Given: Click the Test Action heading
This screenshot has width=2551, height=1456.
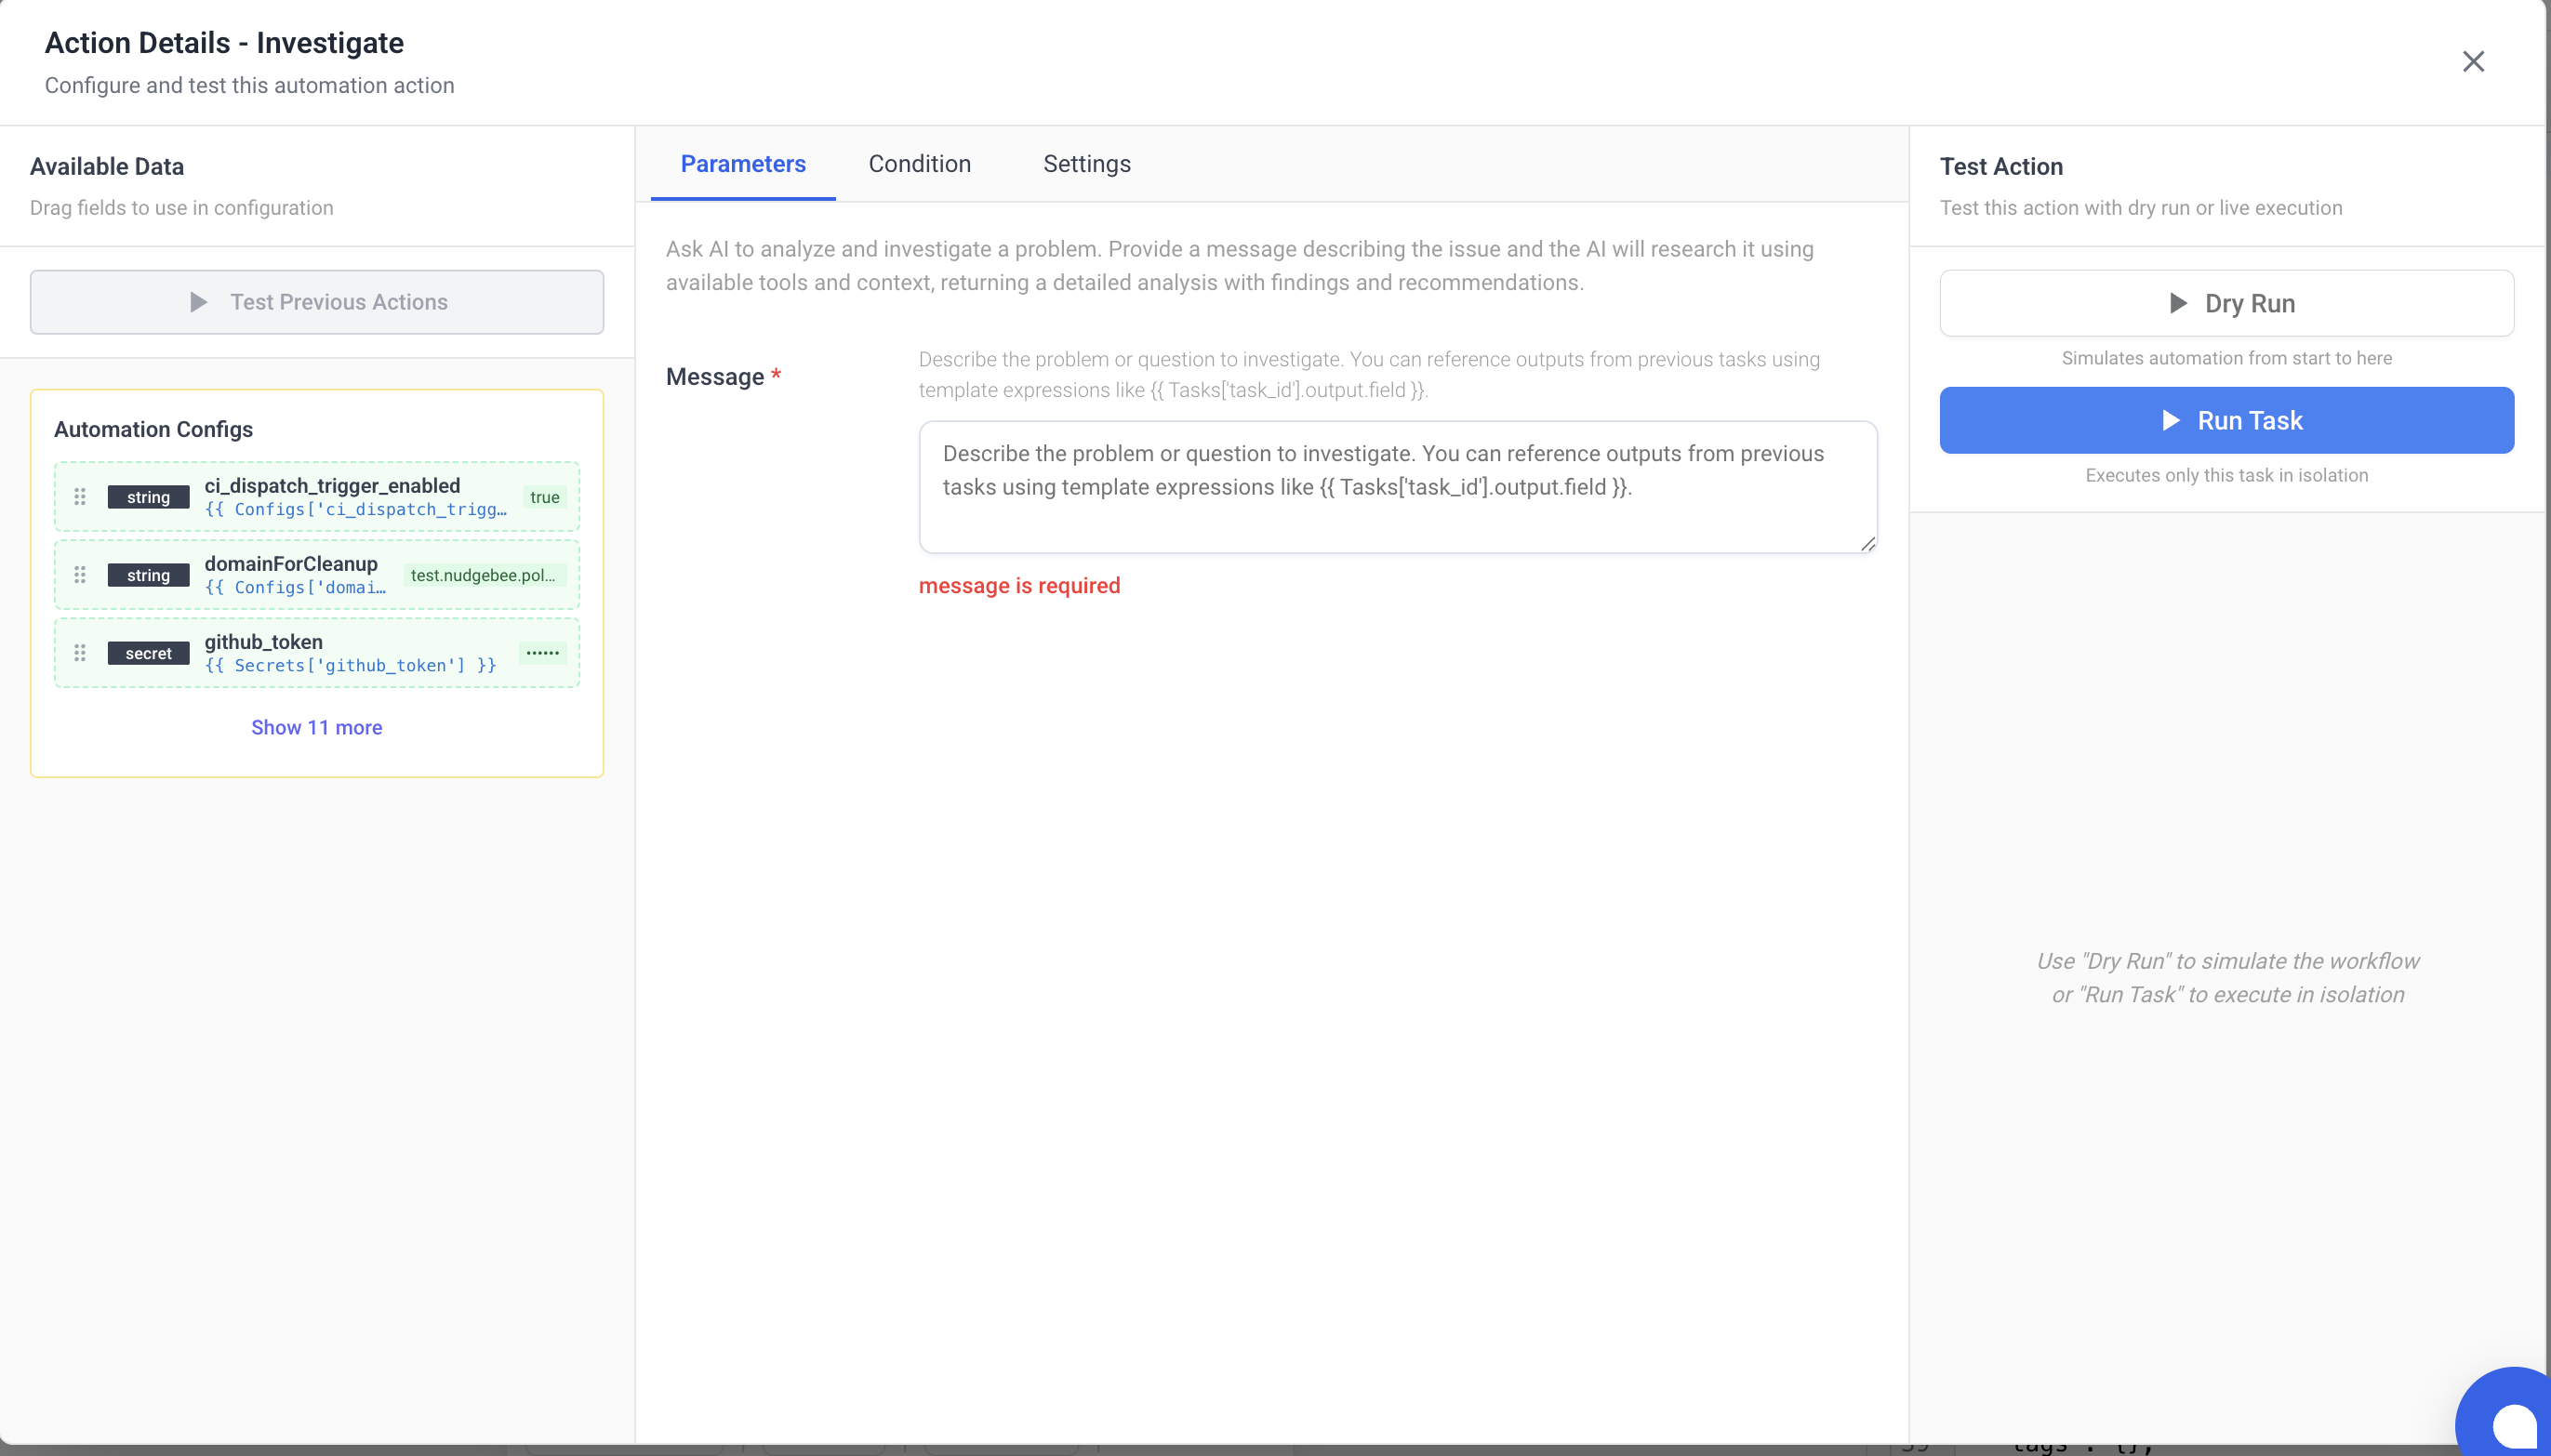Looking at the screenshot, I should tap(2001, 166).
